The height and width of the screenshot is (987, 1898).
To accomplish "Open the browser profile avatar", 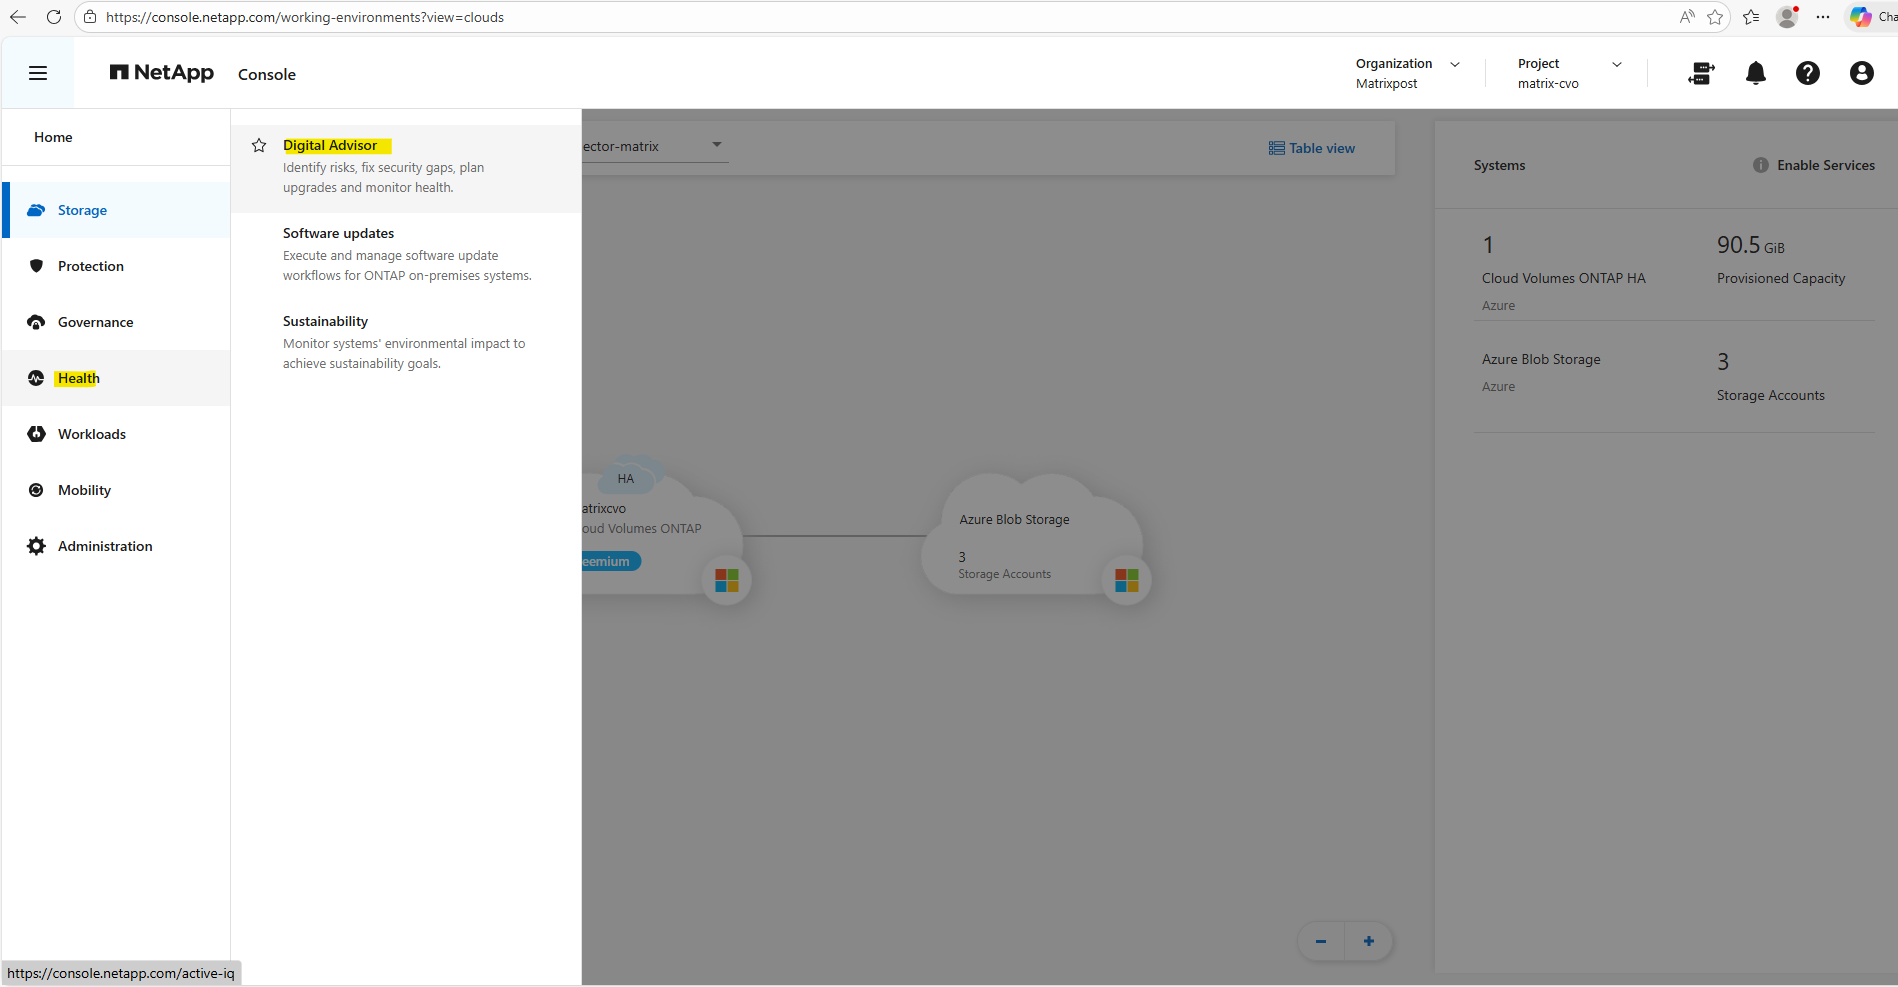I will tap(1787, 17).
